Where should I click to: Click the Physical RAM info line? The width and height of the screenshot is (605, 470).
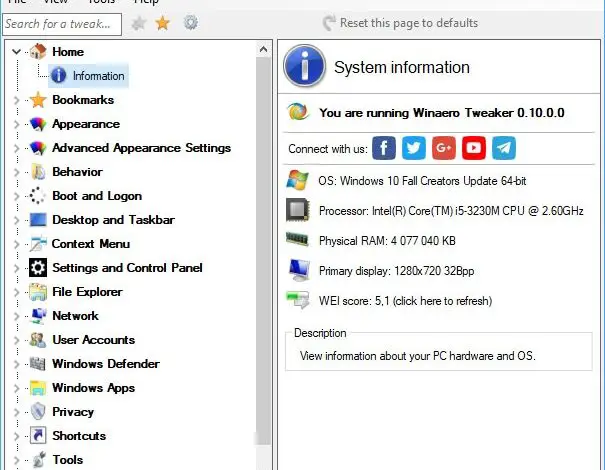pyautogui.click(x=387, y=241)
